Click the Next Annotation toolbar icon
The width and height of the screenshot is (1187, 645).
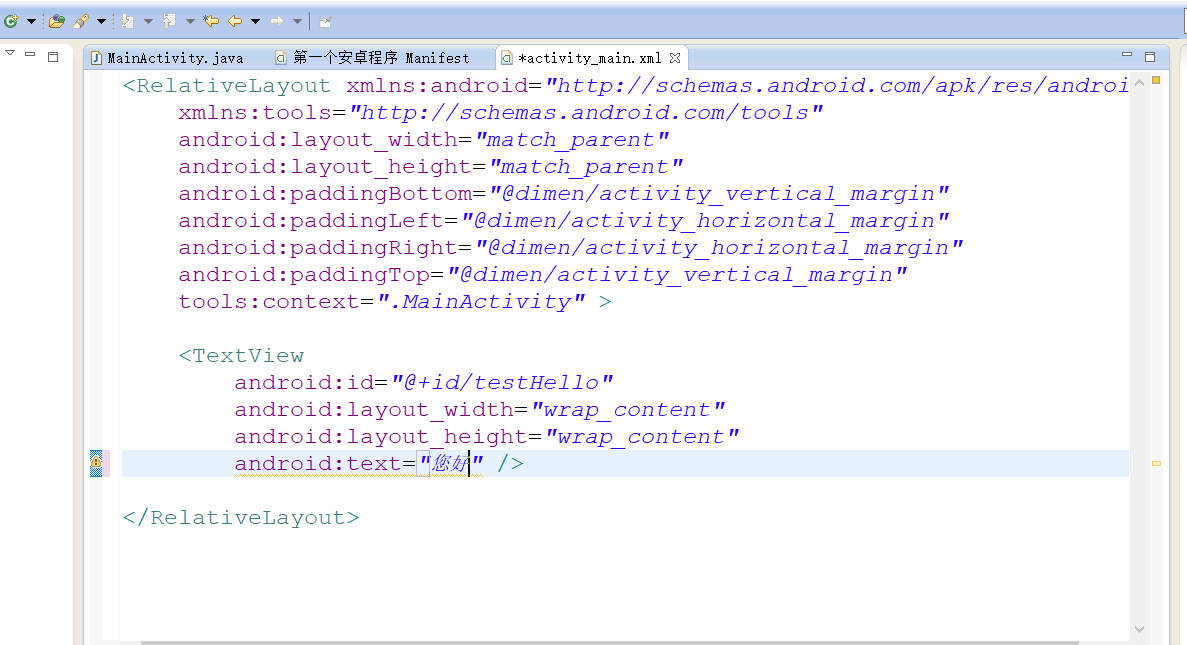point(128,21)
